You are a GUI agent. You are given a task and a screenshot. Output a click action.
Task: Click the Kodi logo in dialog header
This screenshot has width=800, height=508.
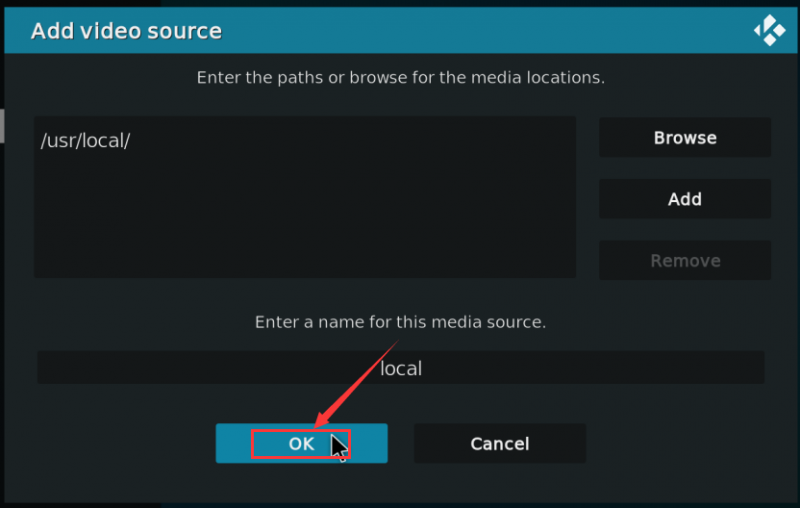pos(770,31)
